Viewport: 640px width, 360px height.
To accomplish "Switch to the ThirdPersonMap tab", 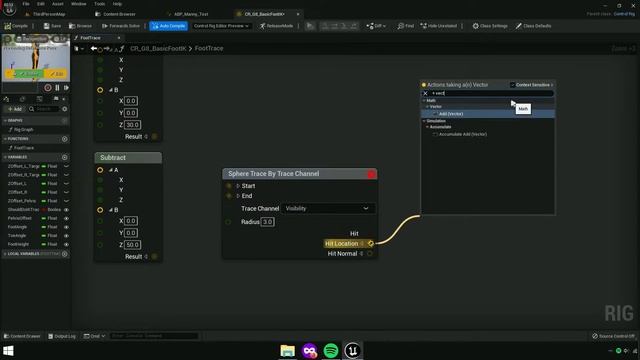I will 49,14.
